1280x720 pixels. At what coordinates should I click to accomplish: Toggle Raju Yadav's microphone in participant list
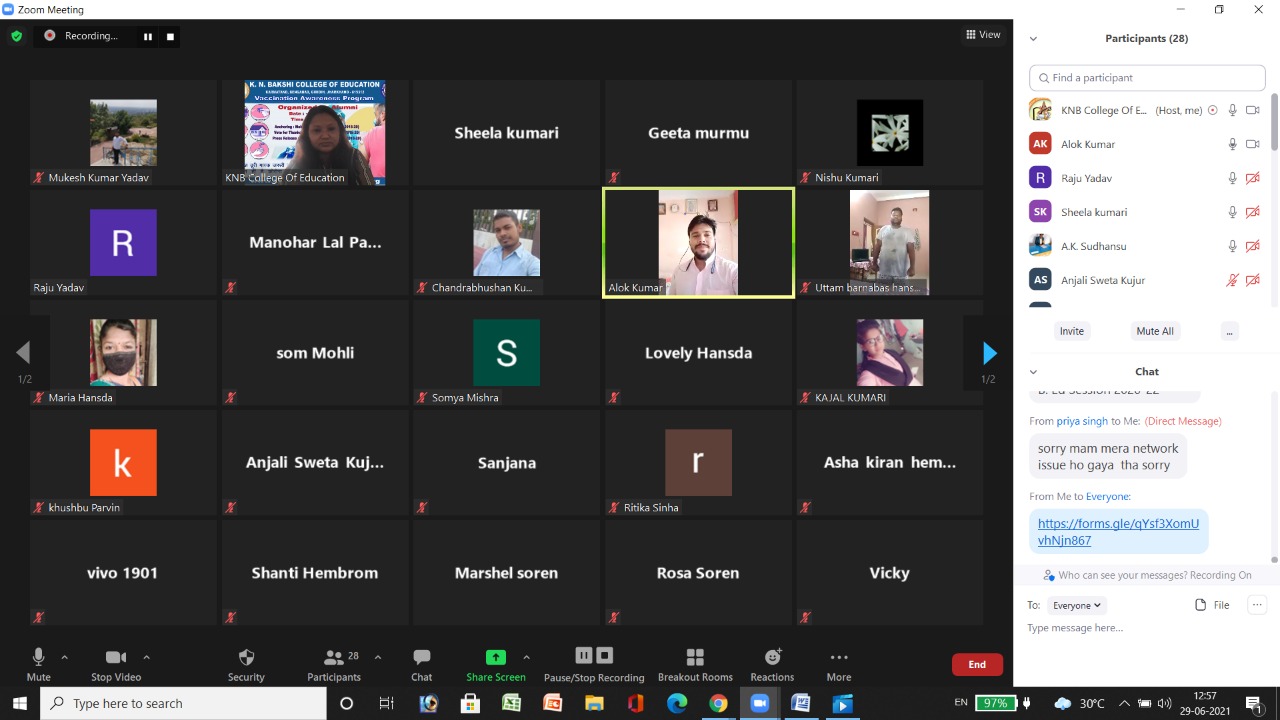[x=1233, y=178]
